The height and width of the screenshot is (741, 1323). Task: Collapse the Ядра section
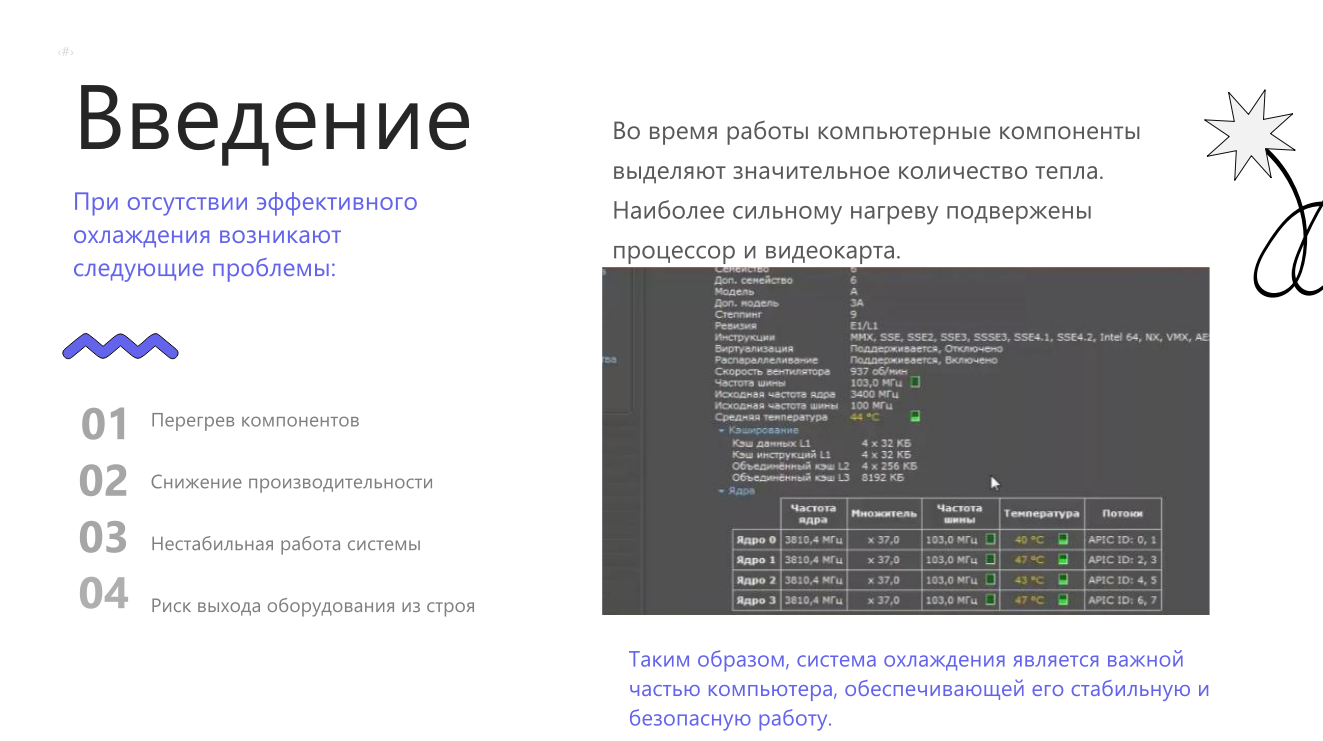pos(722,491)
